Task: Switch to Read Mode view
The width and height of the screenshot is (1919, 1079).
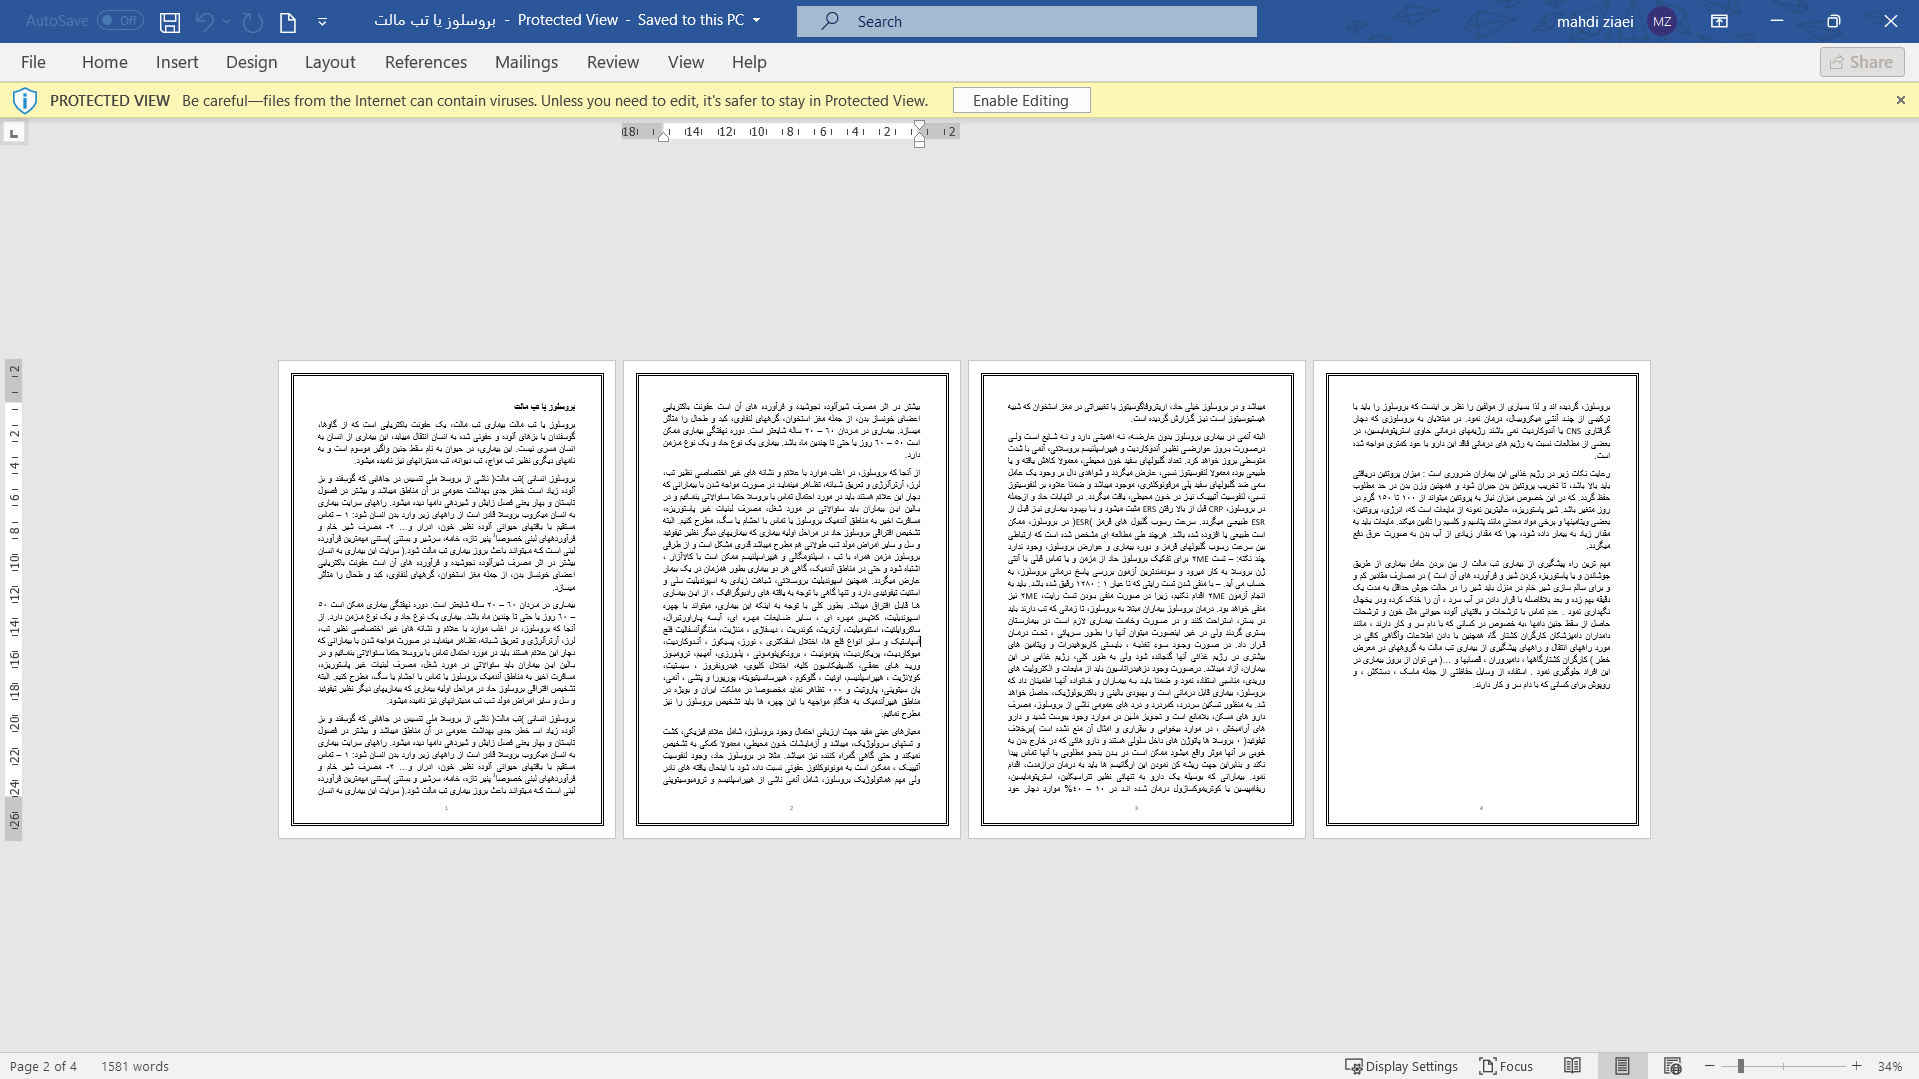Action: point(1573,1066)
